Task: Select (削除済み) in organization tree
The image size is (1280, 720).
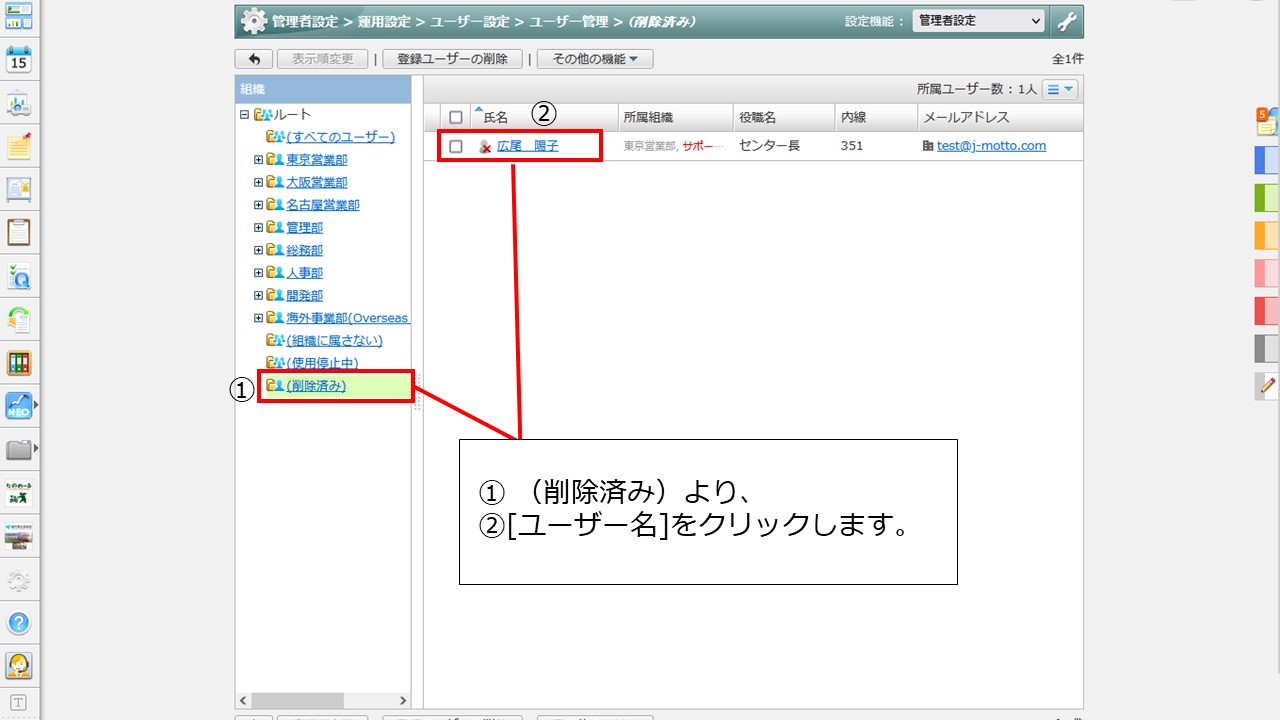Action: click(x=316, y=386)
